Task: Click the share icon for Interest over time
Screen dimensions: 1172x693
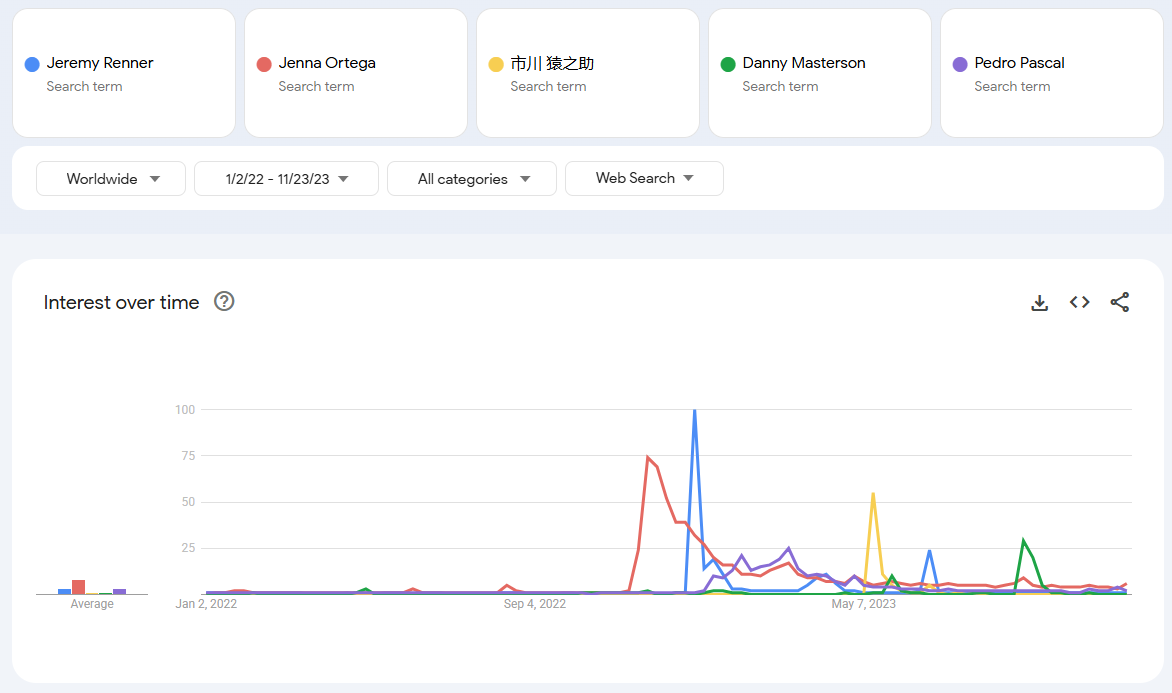Action: tap(1120, 302)
